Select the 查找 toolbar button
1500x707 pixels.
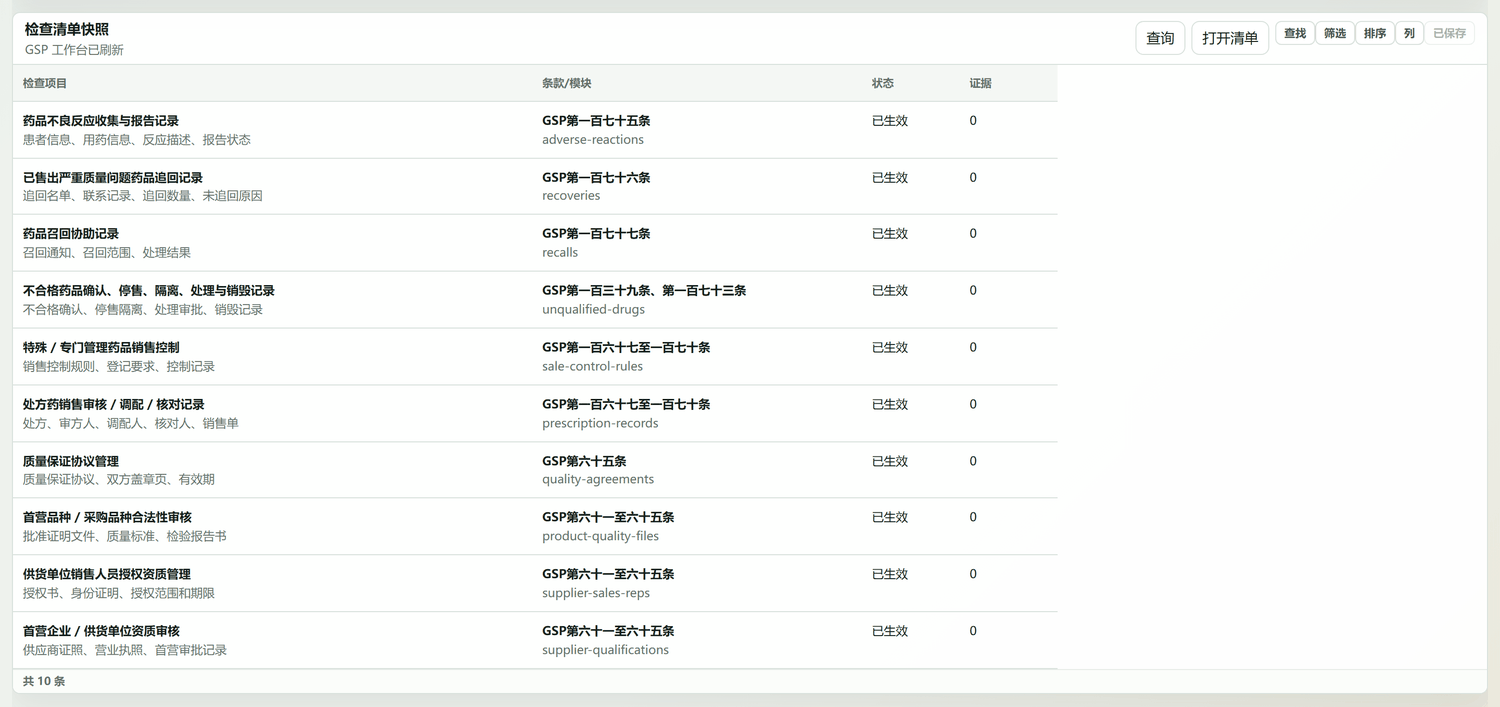tap(1295, 33)
